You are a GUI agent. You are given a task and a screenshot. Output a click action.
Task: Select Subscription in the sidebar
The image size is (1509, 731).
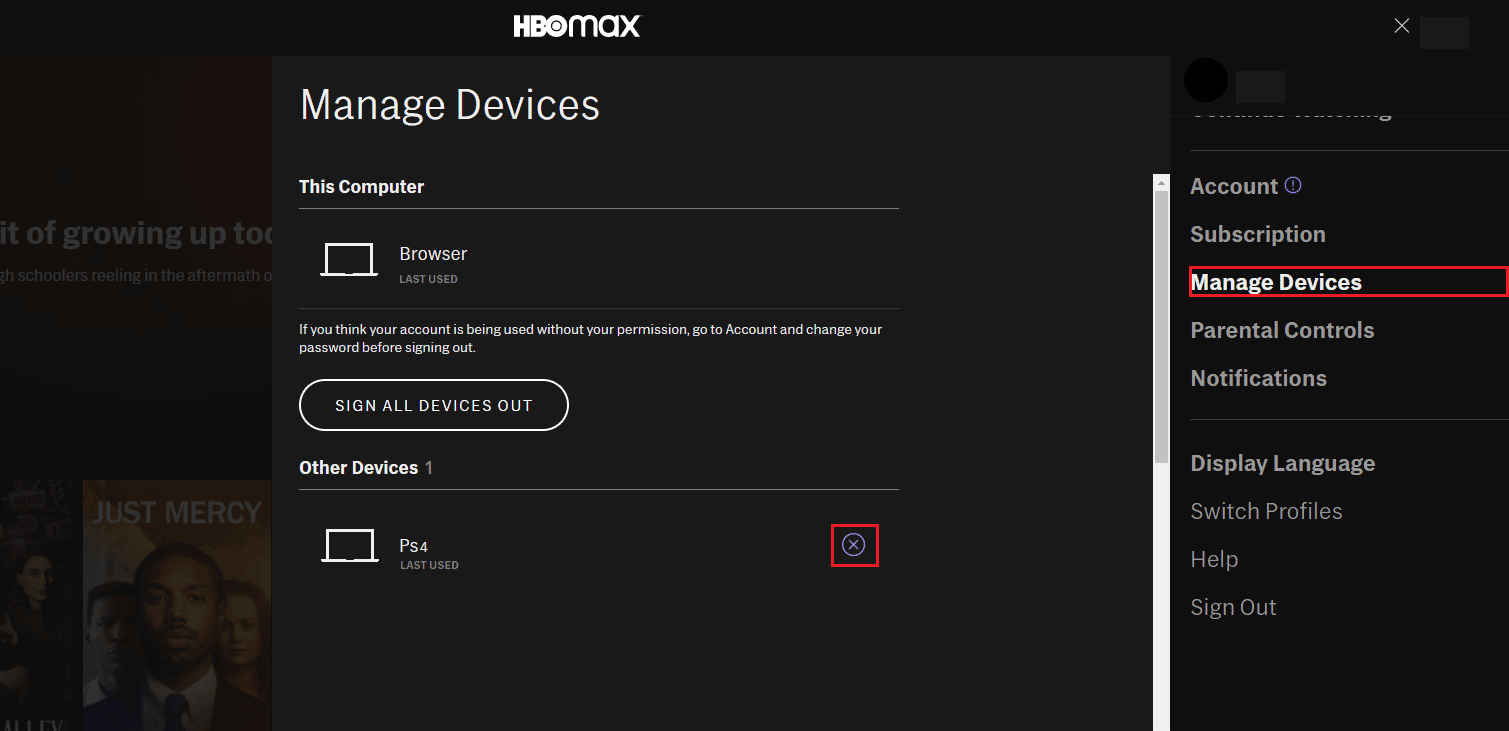coord(1258,234)
